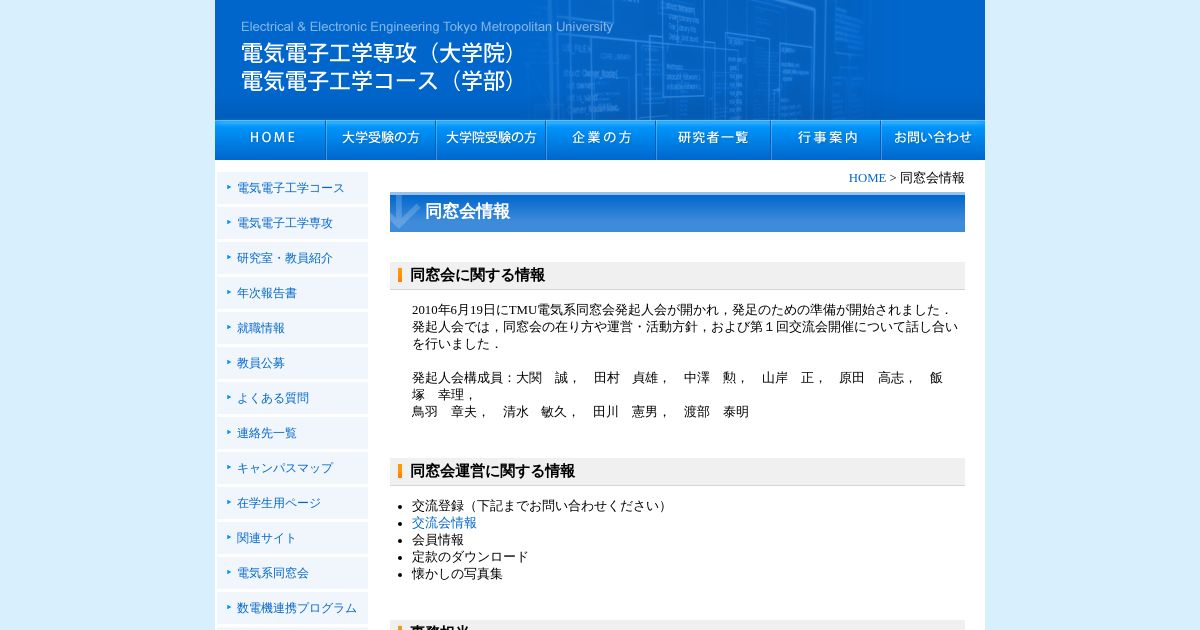Screen dimensions: 1200x630
Task: Click 懐かしの写真集 list item text
Action: (x=457, y=574)
